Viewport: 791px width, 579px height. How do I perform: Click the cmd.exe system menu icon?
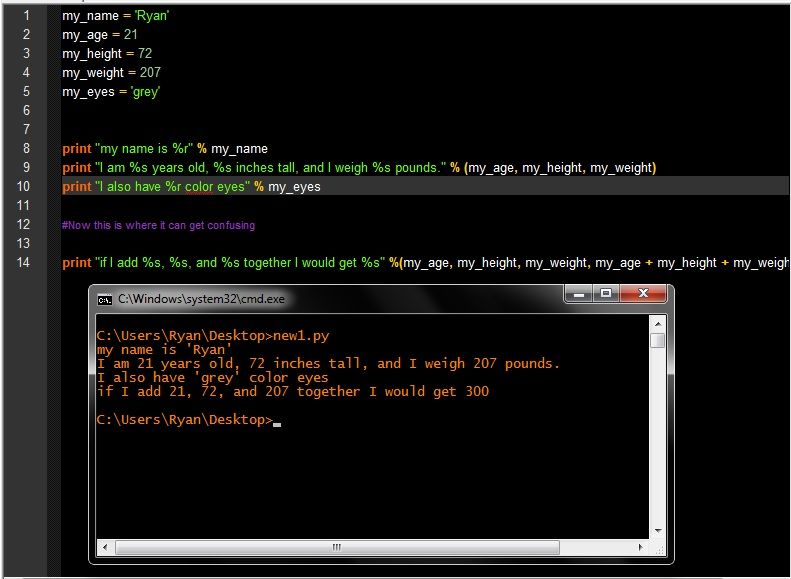click(x=104, y=299)
